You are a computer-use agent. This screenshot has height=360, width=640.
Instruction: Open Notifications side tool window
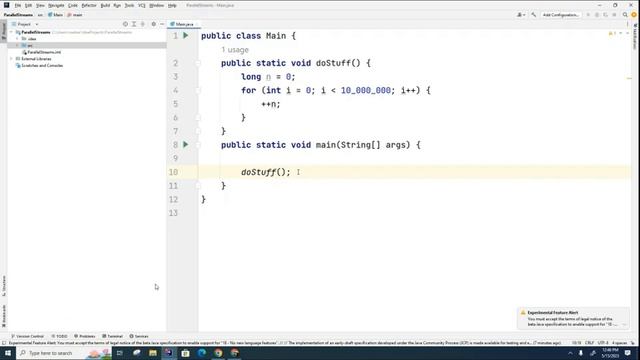636,37
